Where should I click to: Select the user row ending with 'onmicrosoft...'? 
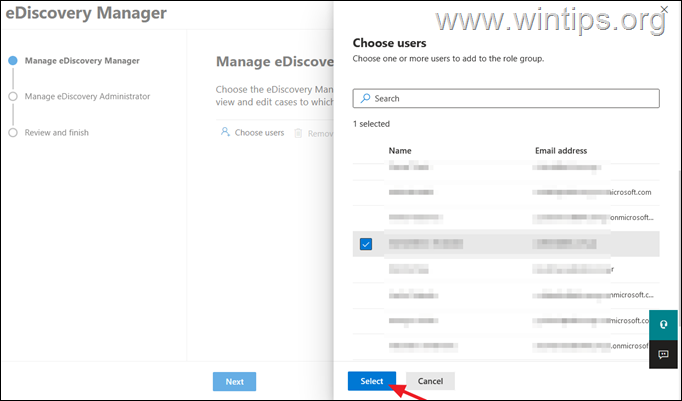tap(506, 217)
